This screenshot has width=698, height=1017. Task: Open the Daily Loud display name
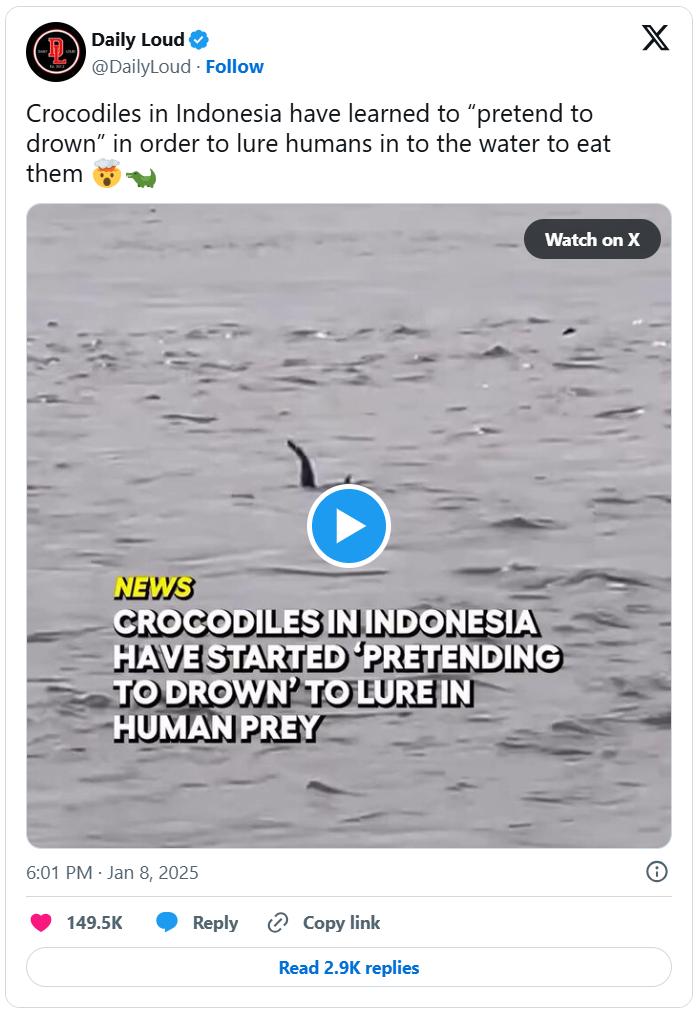[x=138, y=40]
